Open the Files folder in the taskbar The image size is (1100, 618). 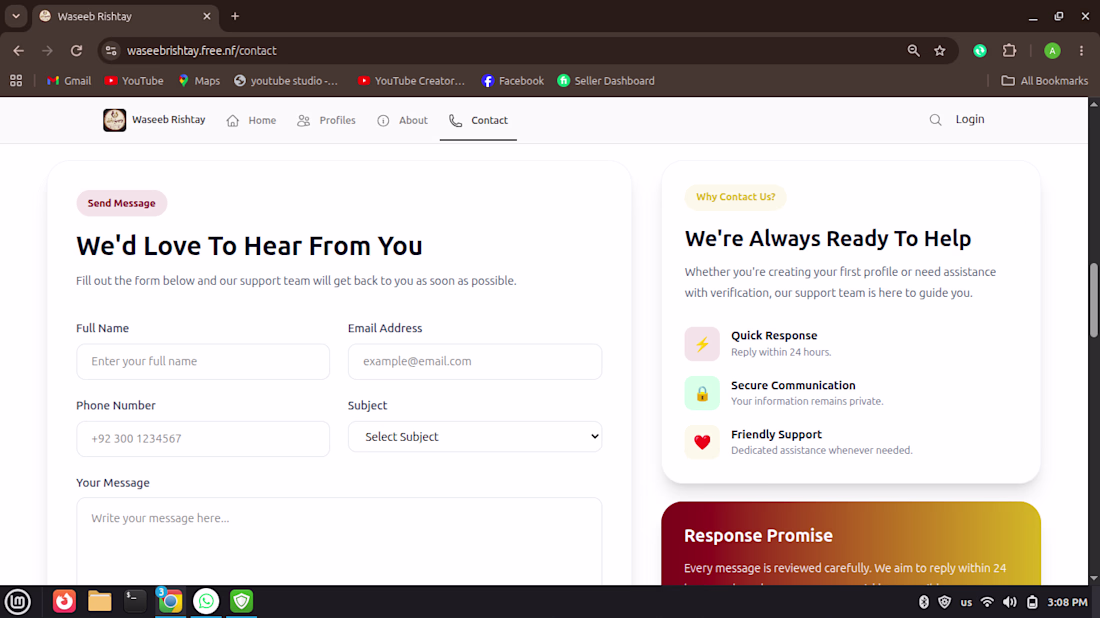pos(100,601)
